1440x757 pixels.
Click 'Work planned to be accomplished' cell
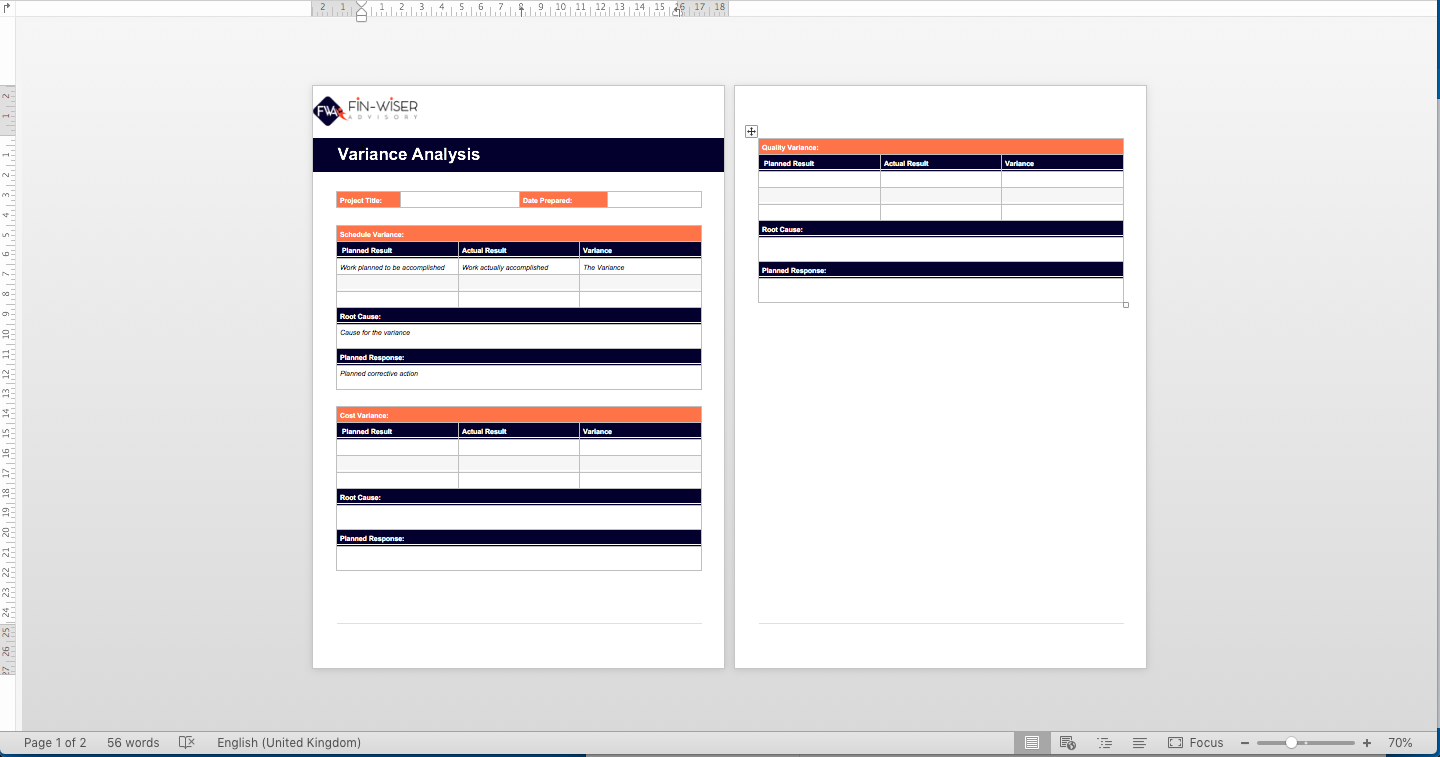coord(397,267)
